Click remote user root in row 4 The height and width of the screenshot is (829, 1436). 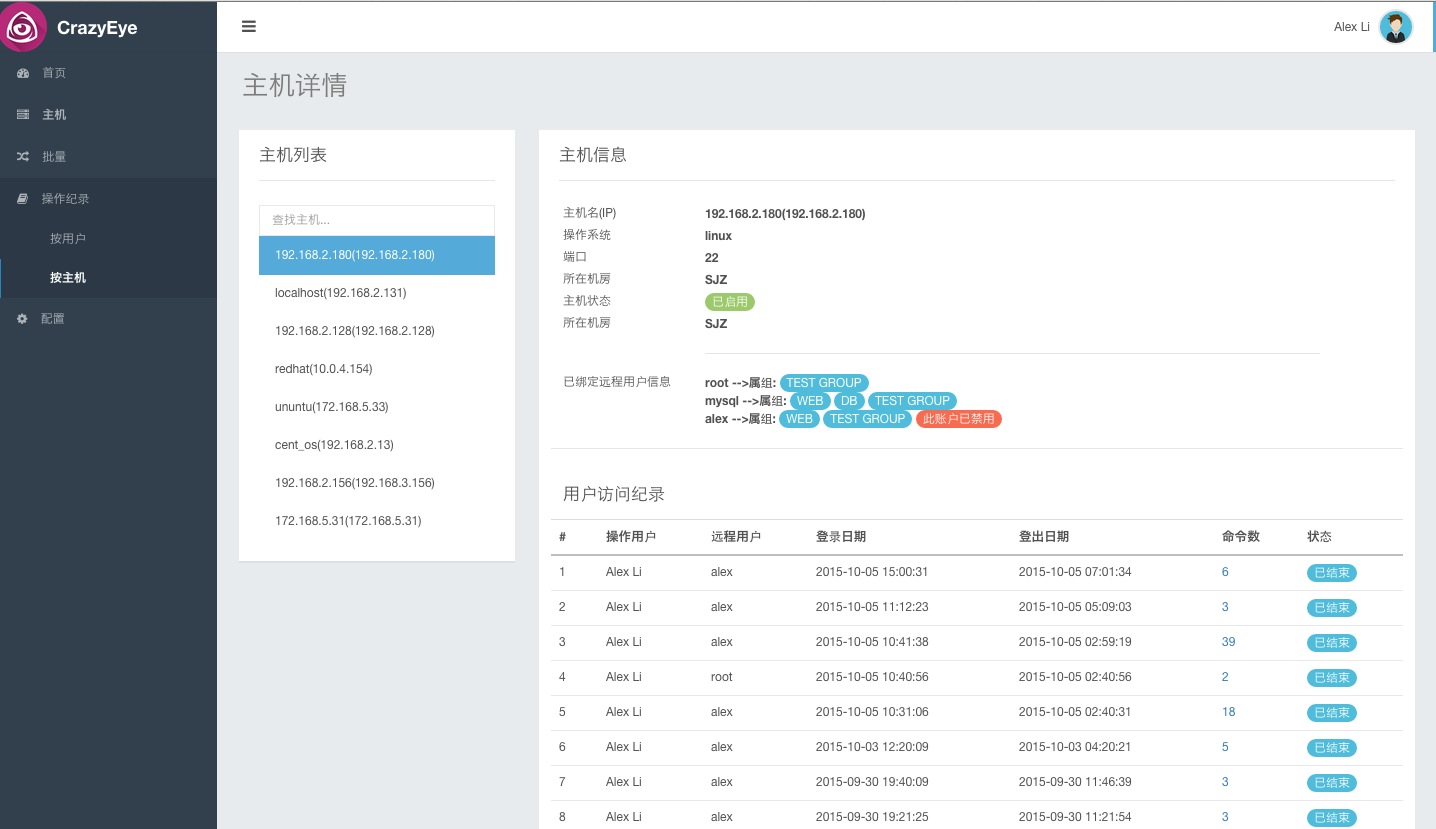click(x=722, y=677)
